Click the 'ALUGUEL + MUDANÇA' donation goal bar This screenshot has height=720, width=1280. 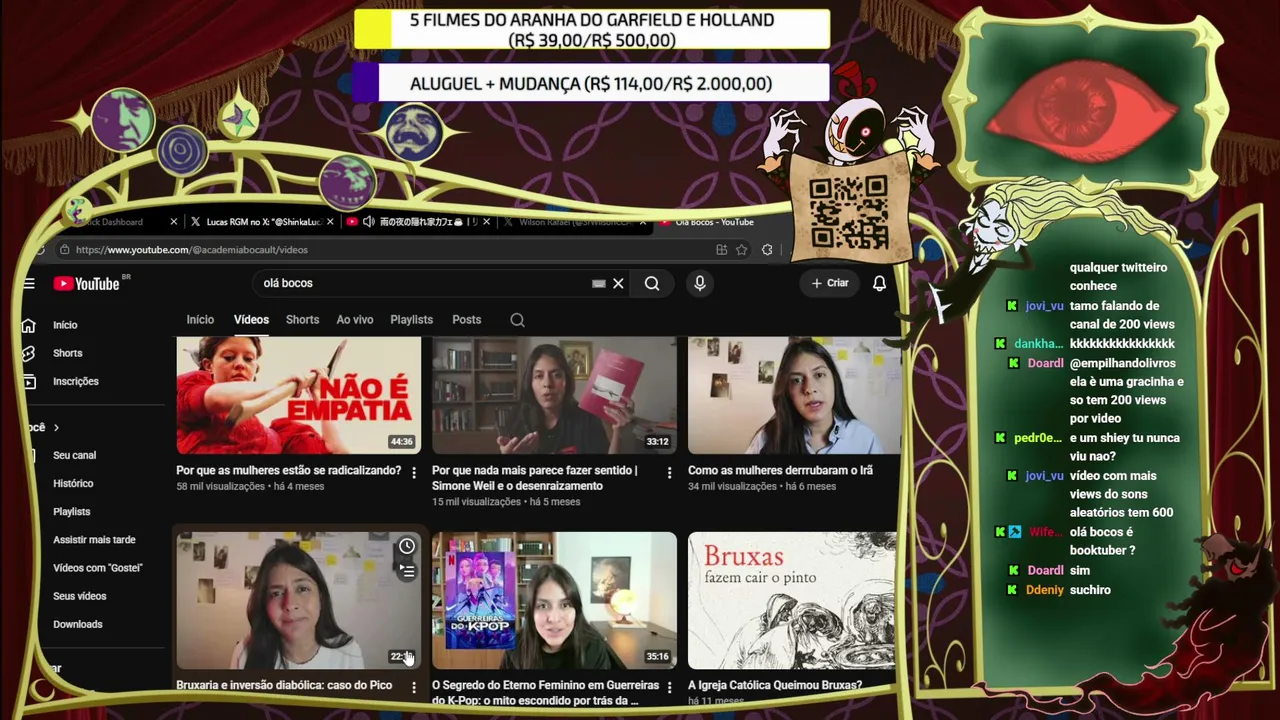click(591, 84)
